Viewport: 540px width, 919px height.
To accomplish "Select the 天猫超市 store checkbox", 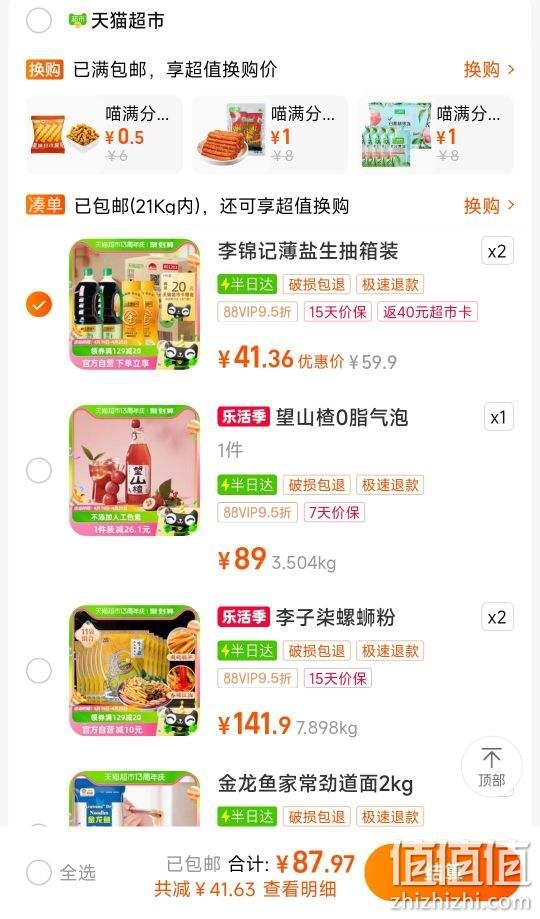I will pyautogui.click(x=39, y=21).
